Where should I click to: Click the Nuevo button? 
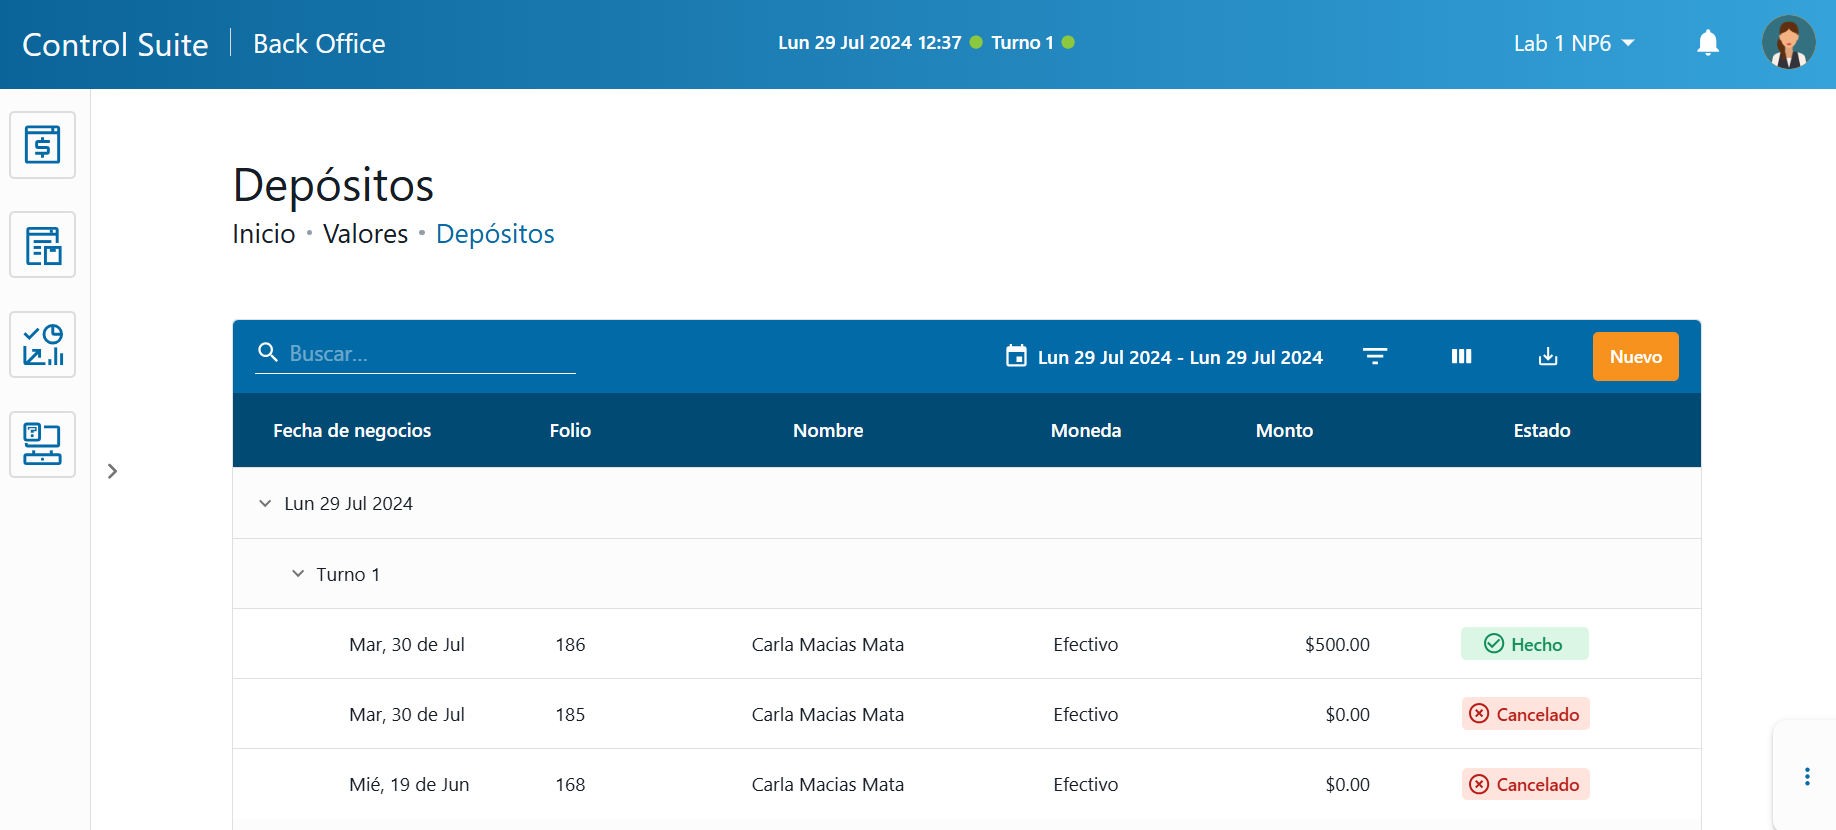point(1635,357)
